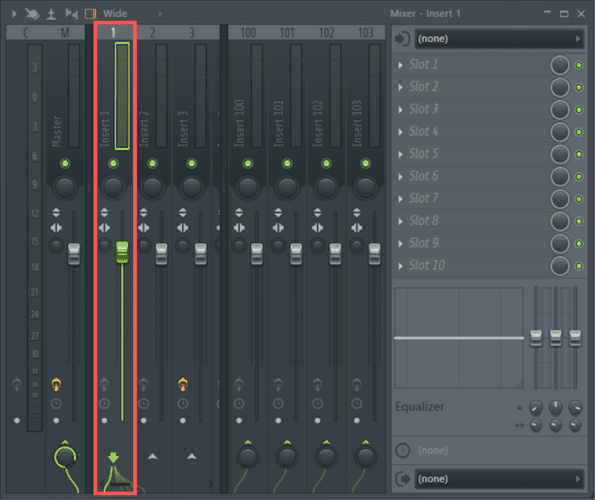
Task: Arm Insert 1 for disk recording
Action: click(104, 384)
